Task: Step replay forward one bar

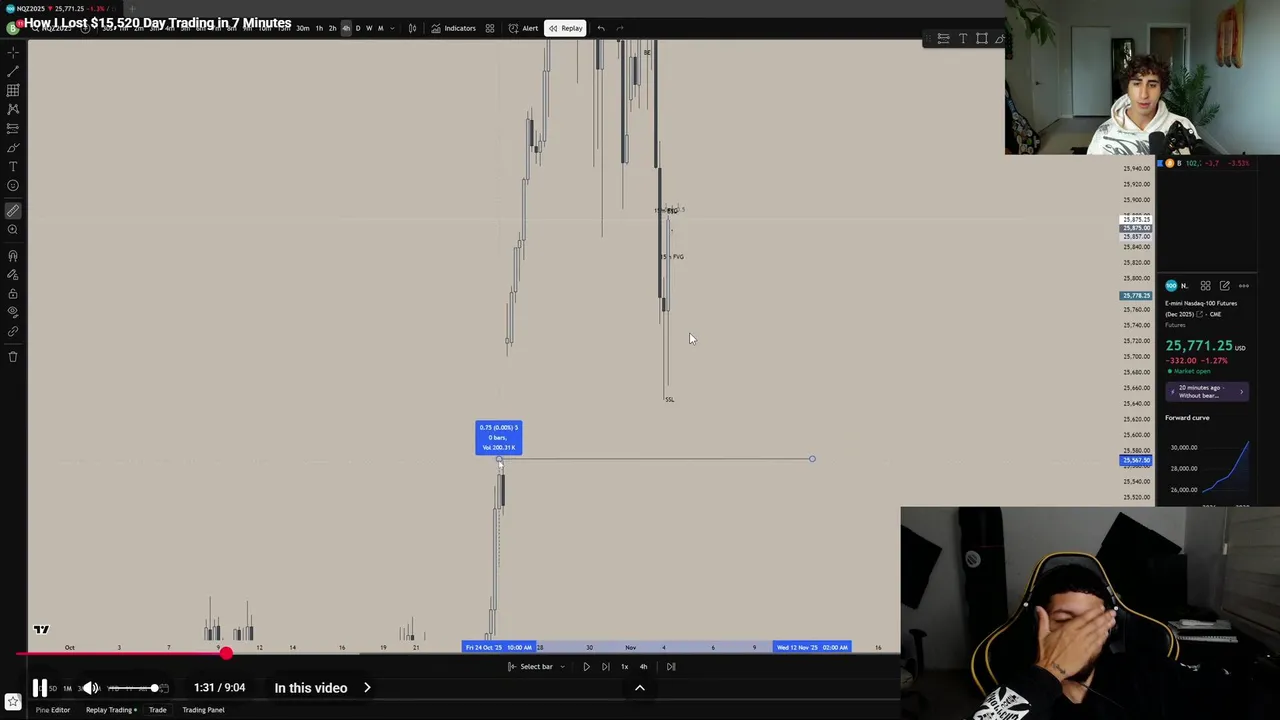Action: [605, 666]
